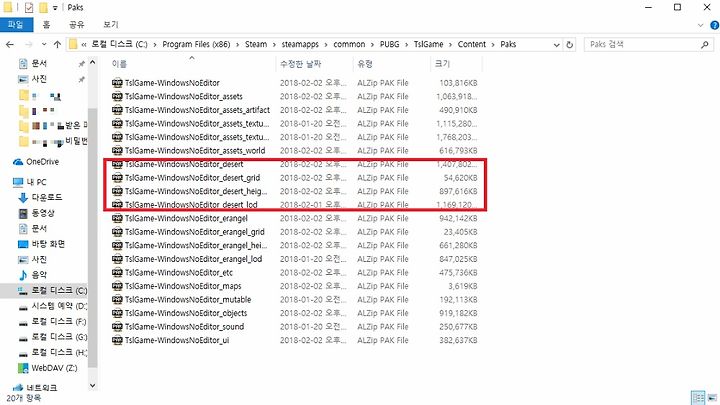This screenshot has width=720, height=405.
Task: Sort by the 유형 column header
Action: [x=365, y=64]
